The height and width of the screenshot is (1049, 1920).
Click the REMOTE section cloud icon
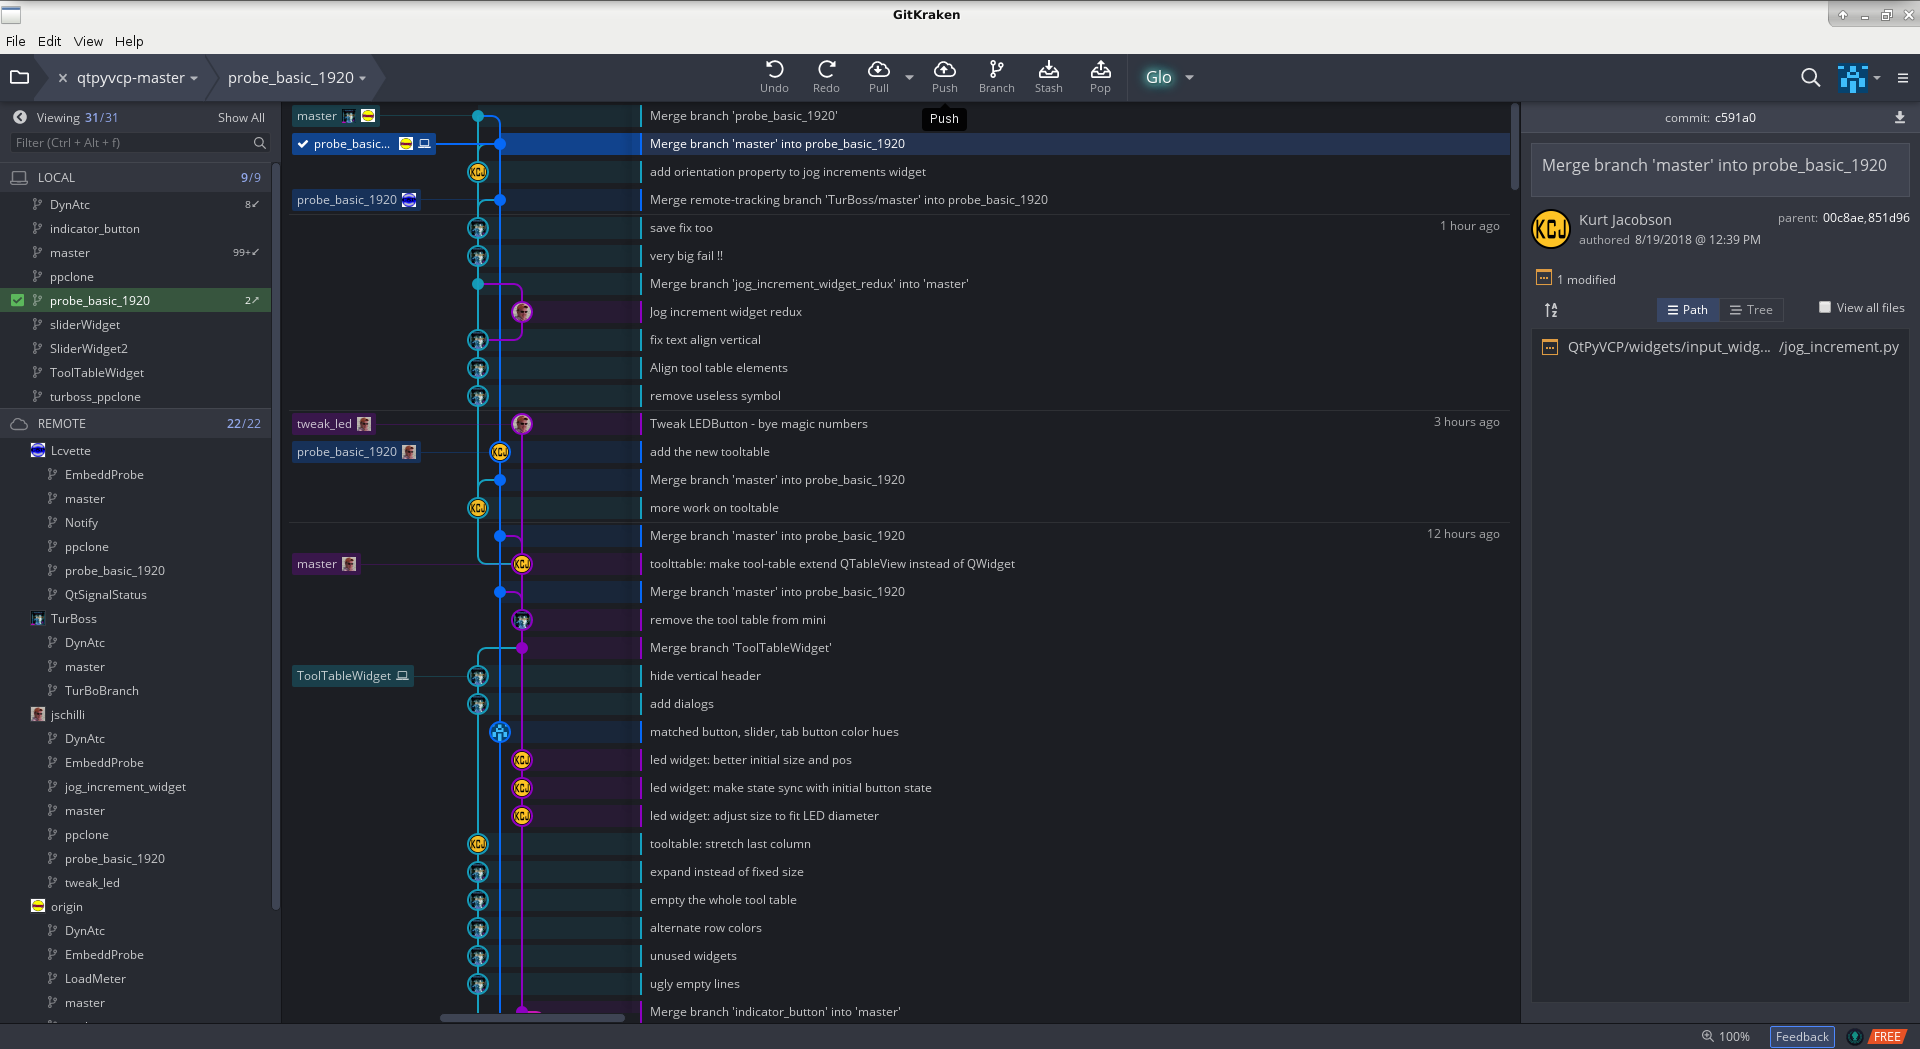tap(19, 424)
